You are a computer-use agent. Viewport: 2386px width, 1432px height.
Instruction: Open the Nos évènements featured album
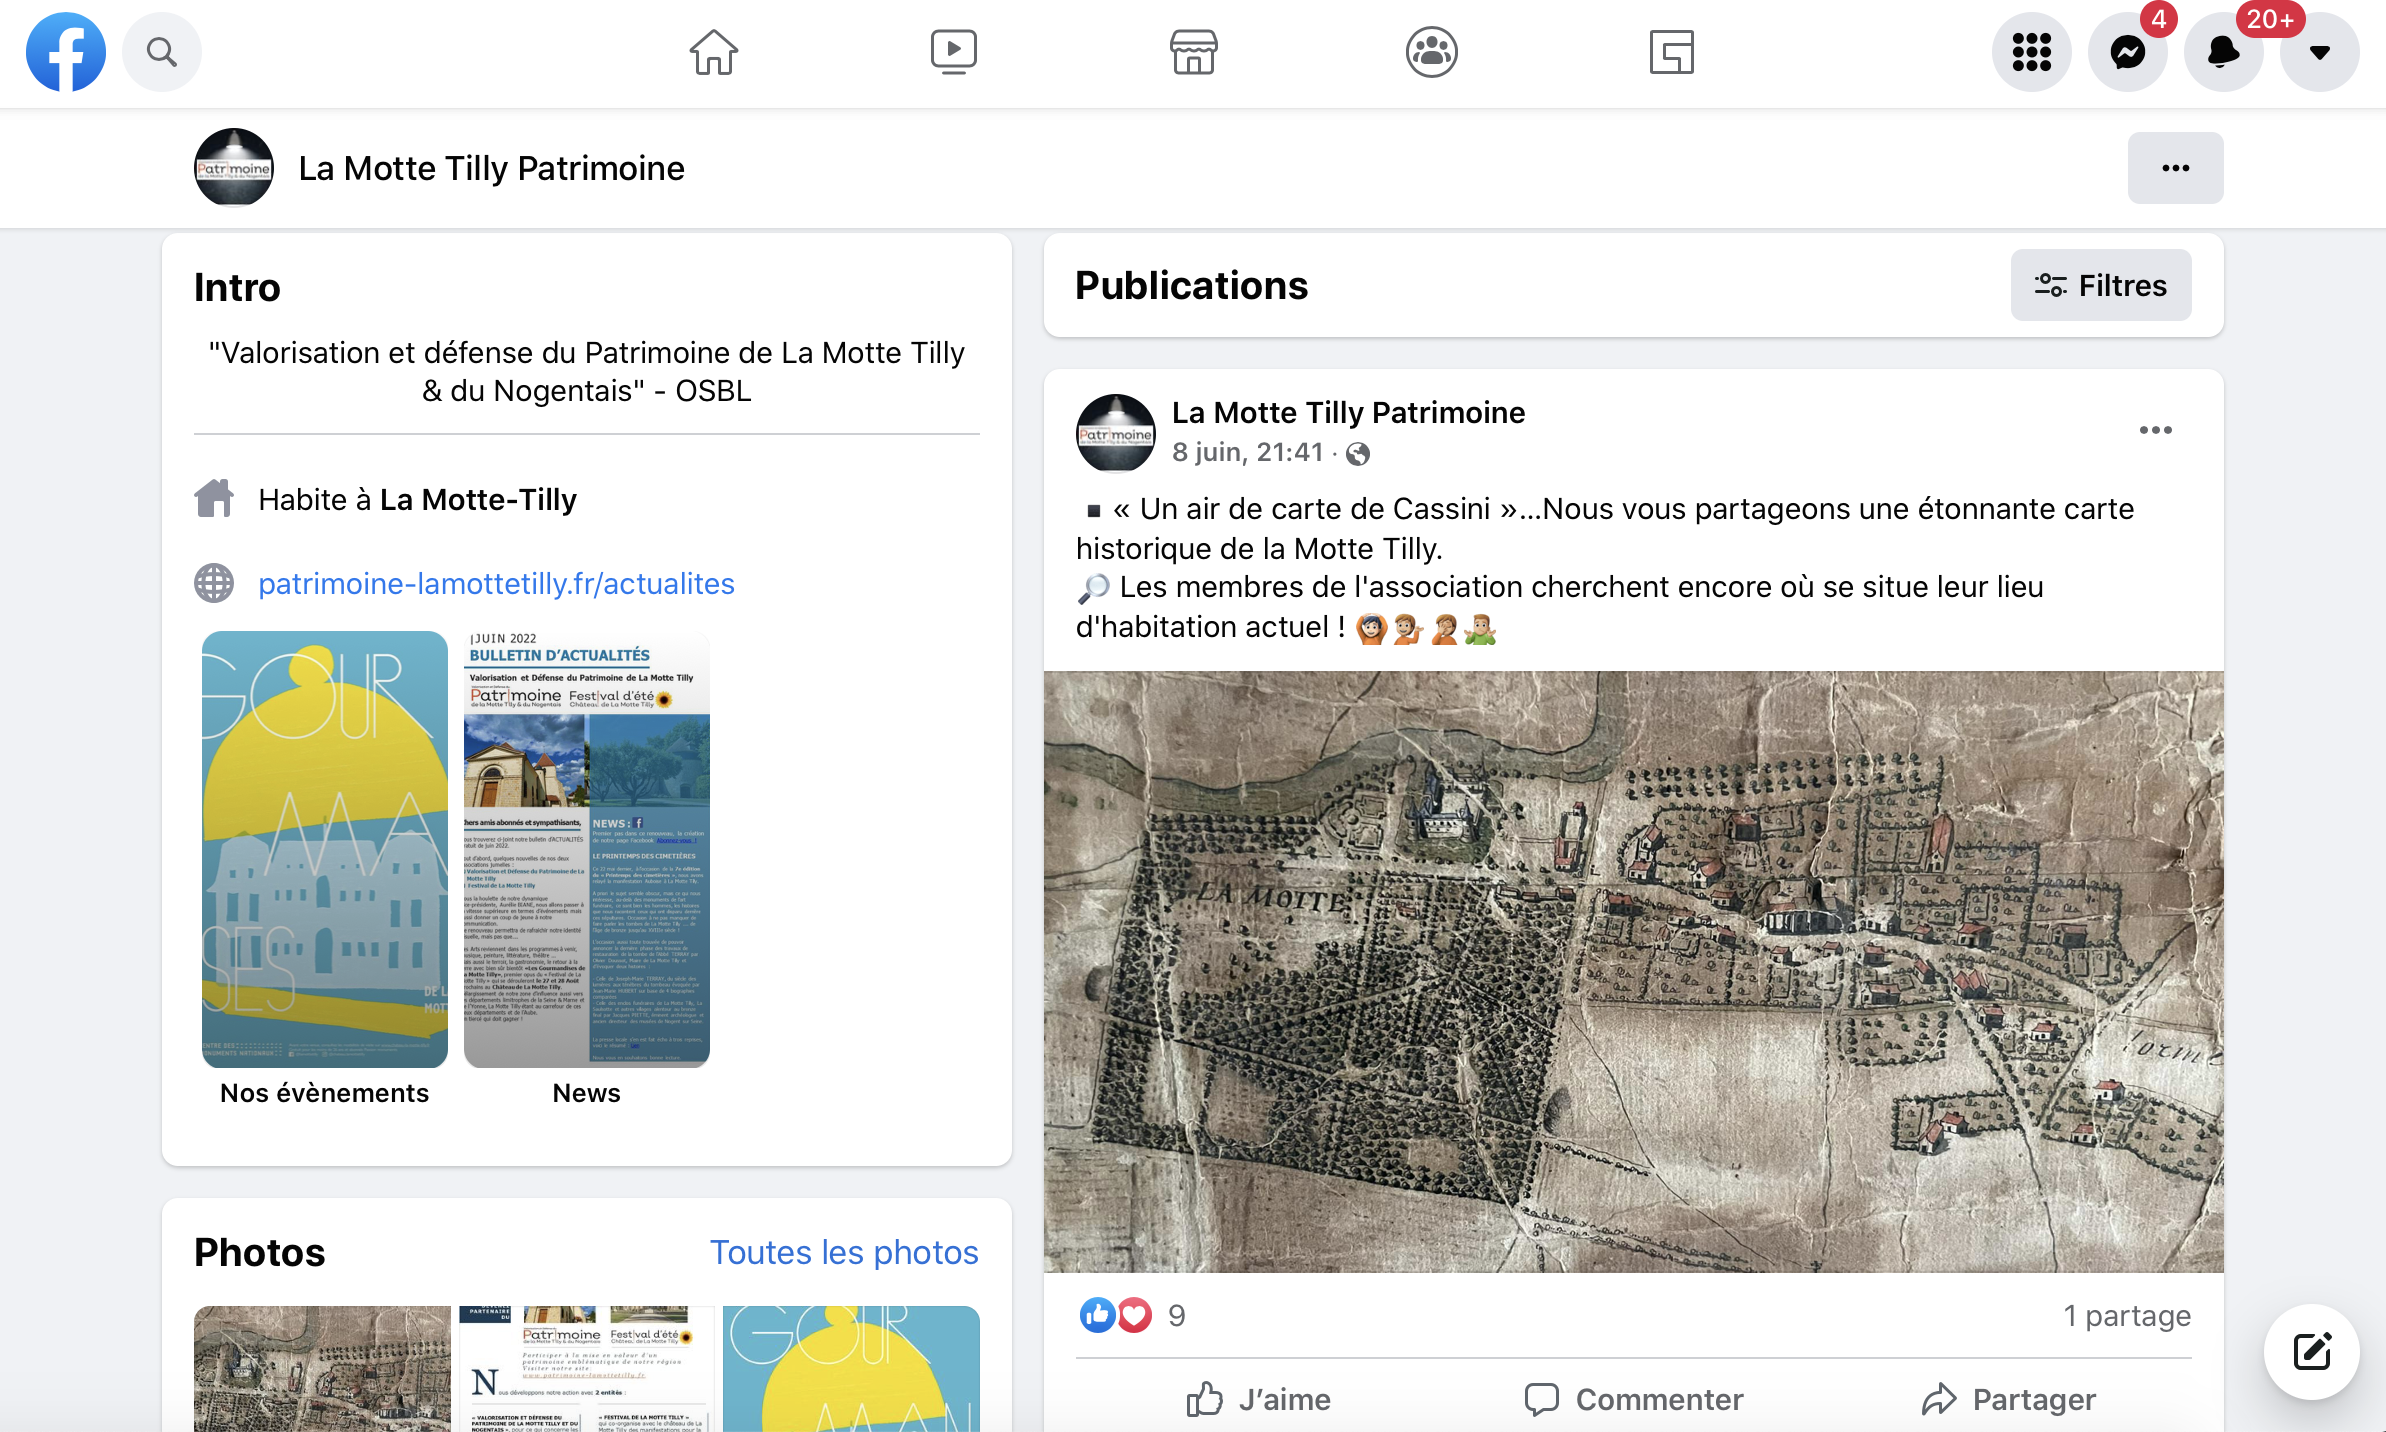pos(325,849)
